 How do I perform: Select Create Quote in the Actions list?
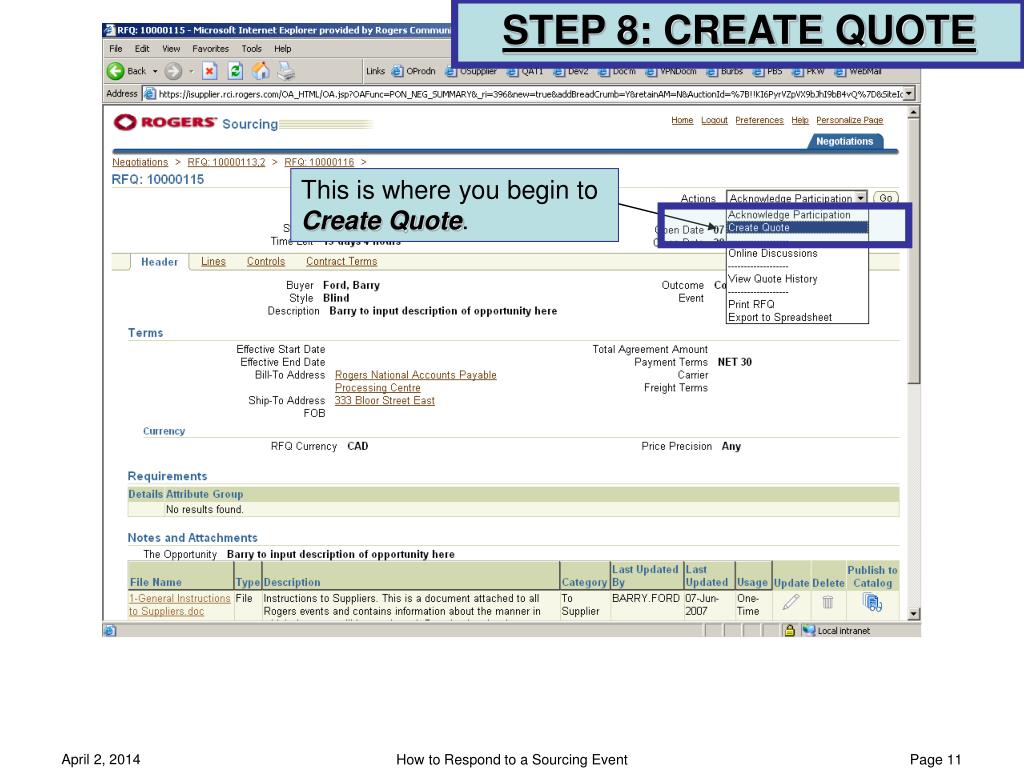point(797,227)
